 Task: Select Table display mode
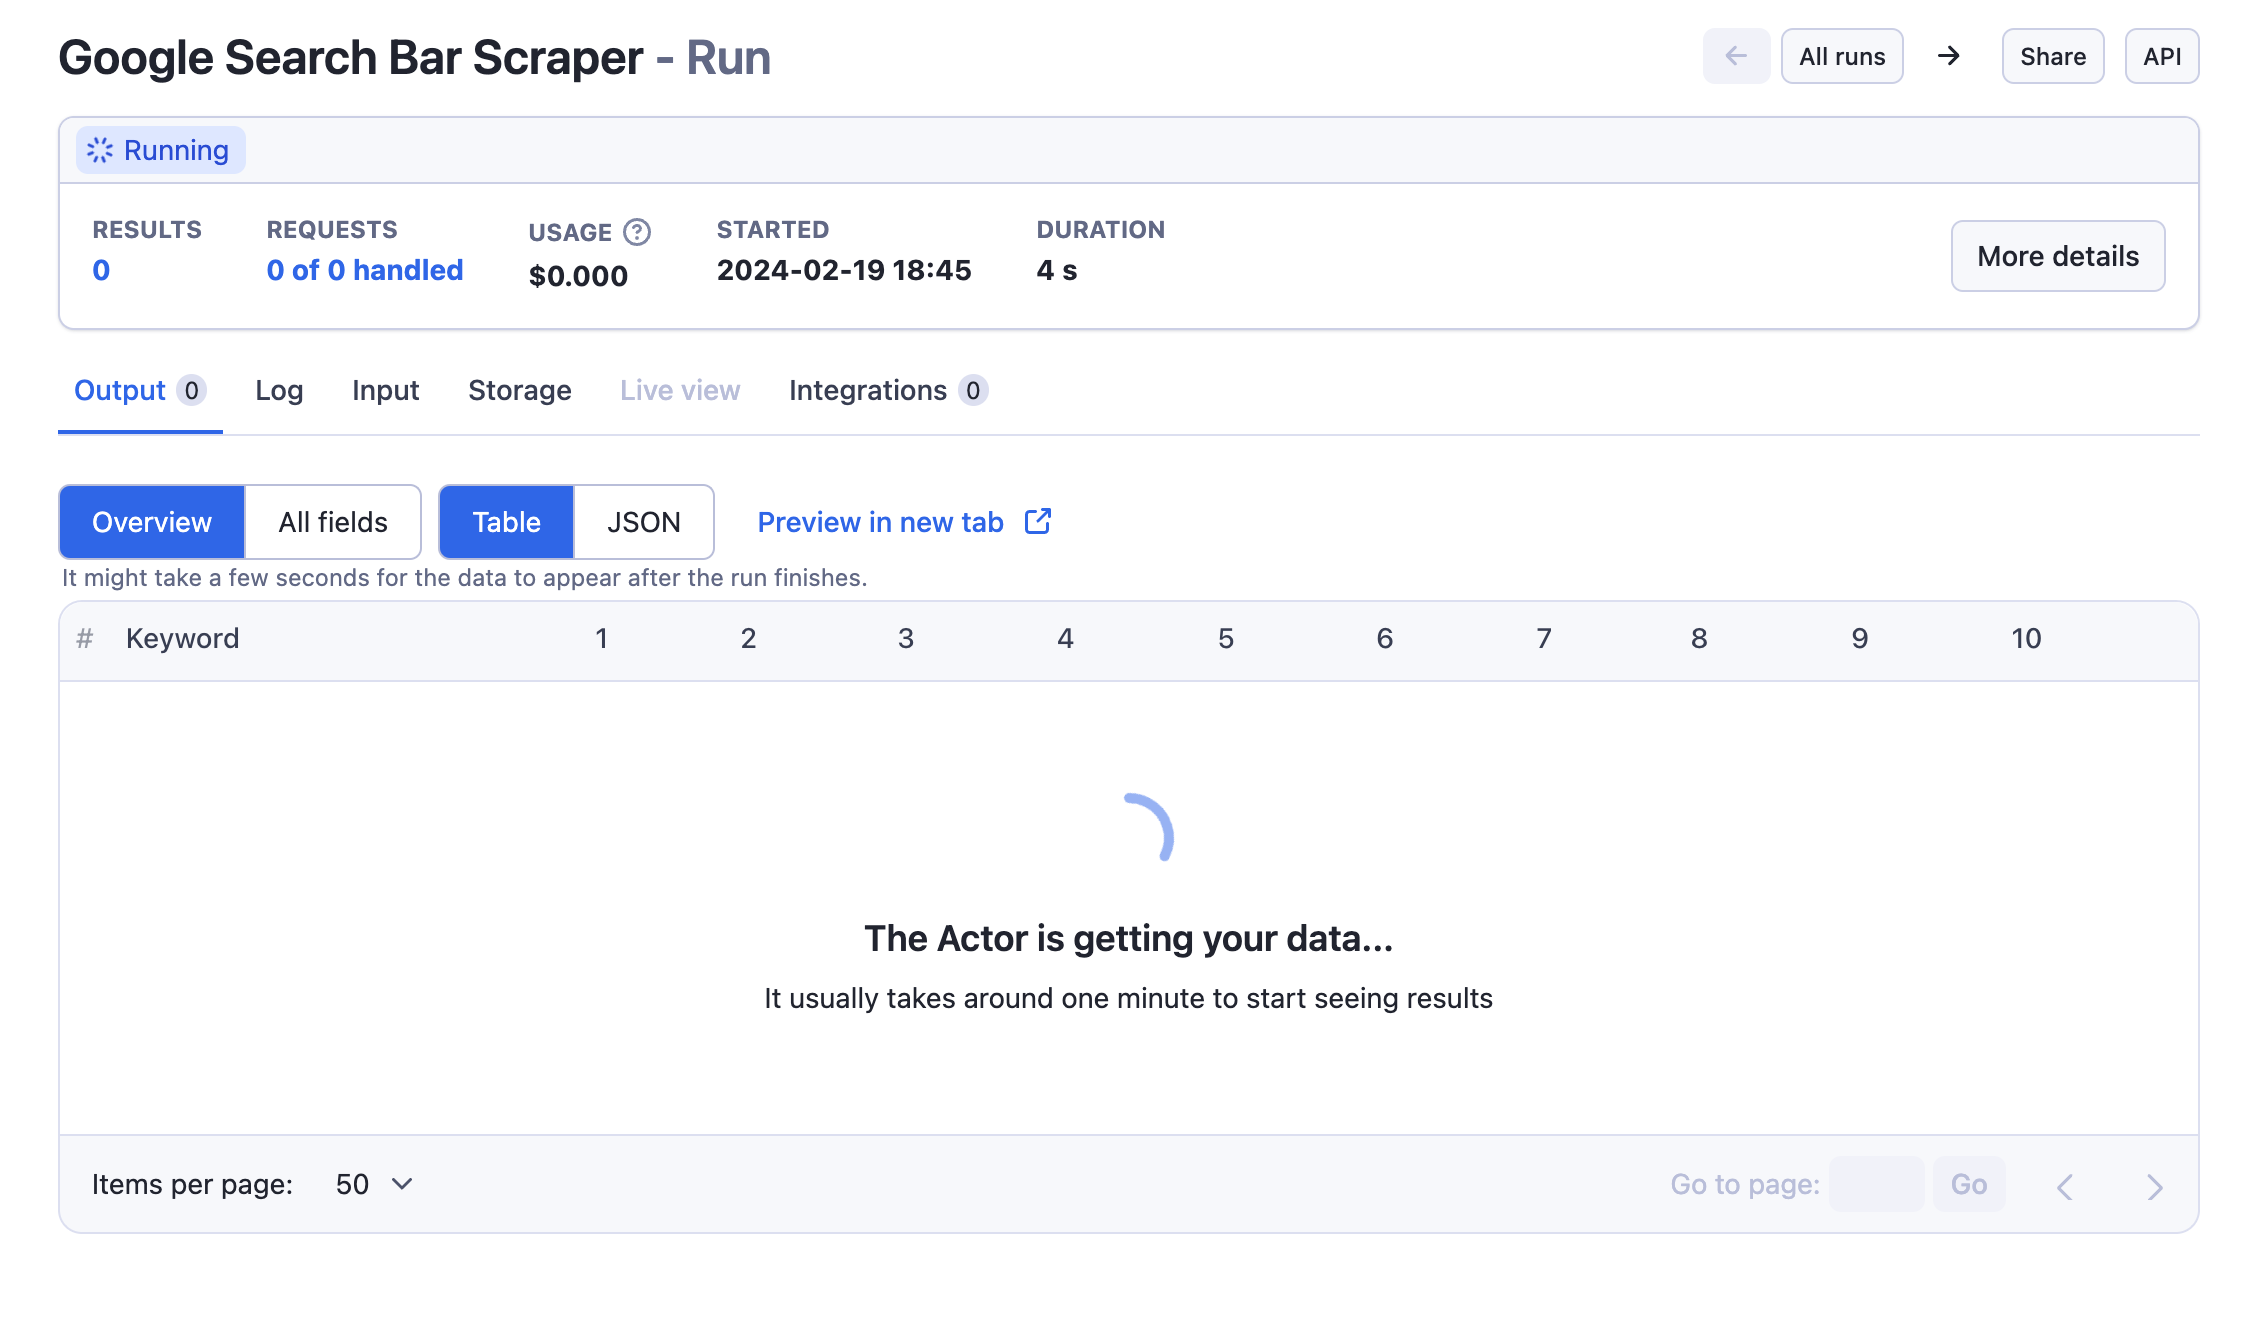(x=506, y=521)
